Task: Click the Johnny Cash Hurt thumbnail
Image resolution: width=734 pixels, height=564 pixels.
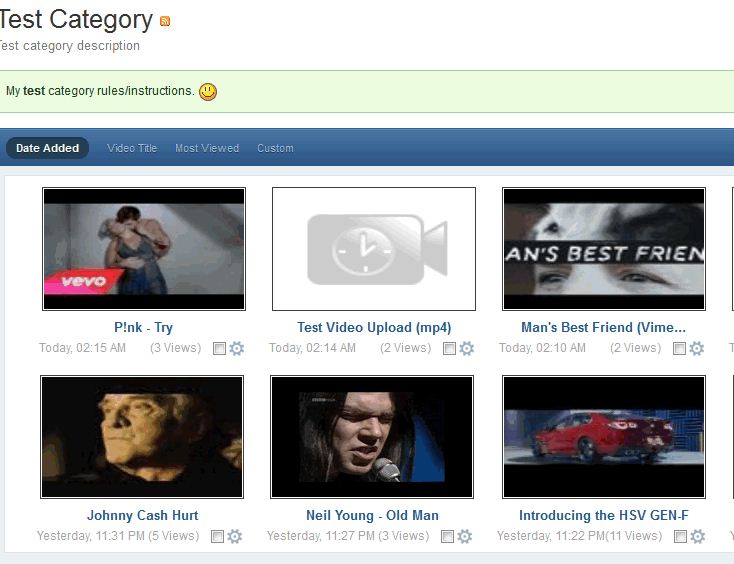Action: [142, 437]
